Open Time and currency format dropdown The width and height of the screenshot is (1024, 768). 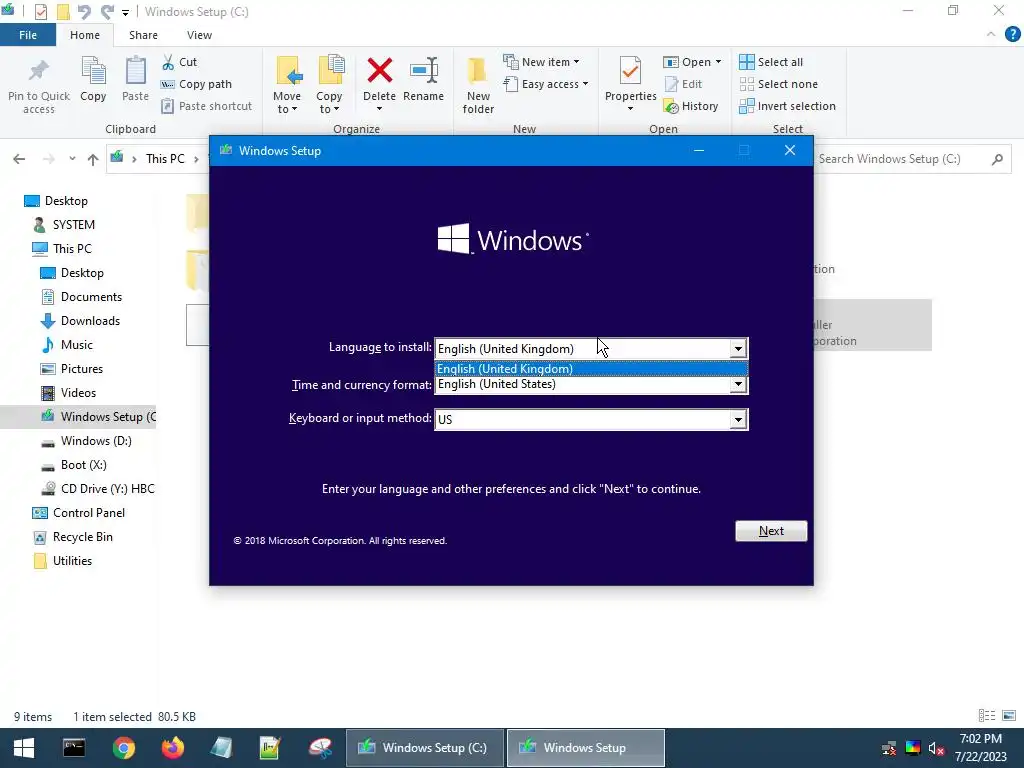coord(738,385)
